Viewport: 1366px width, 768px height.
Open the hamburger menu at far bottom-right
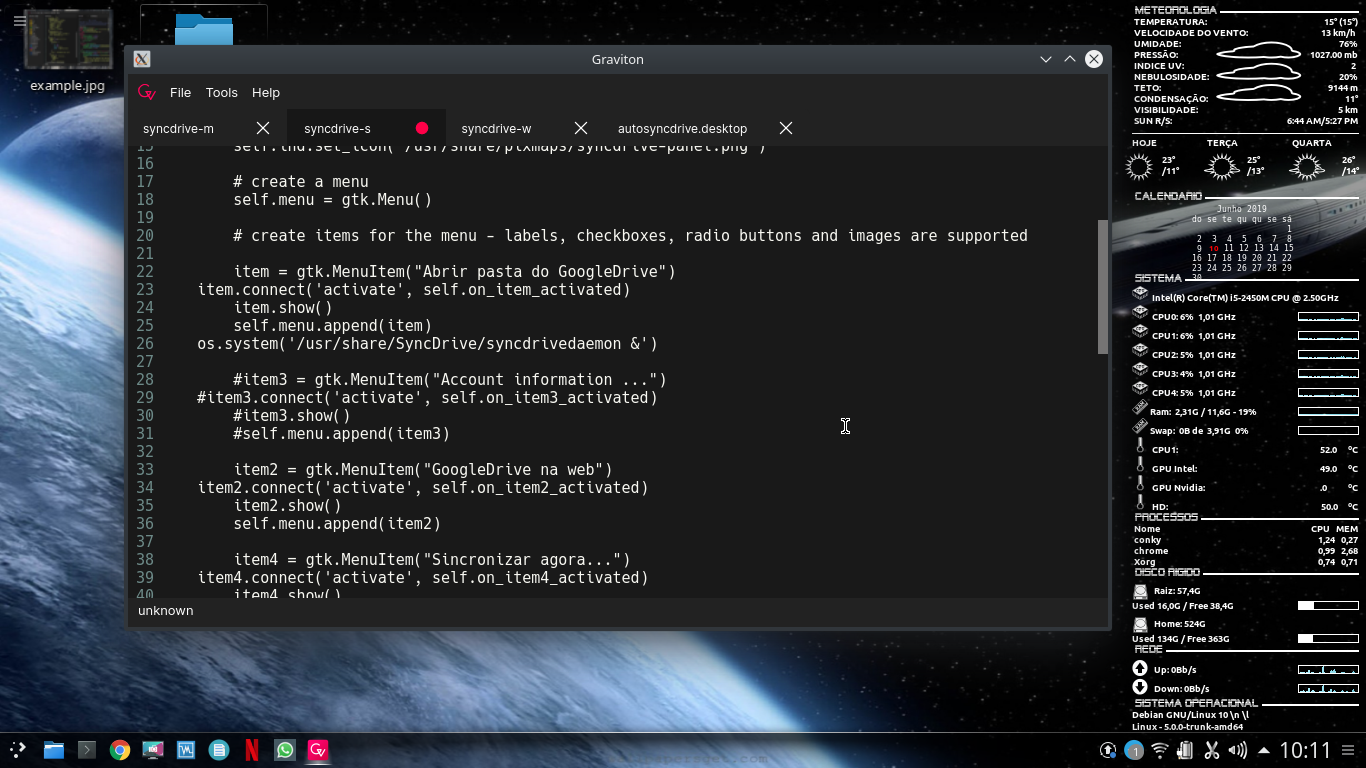click(1346, 750)
